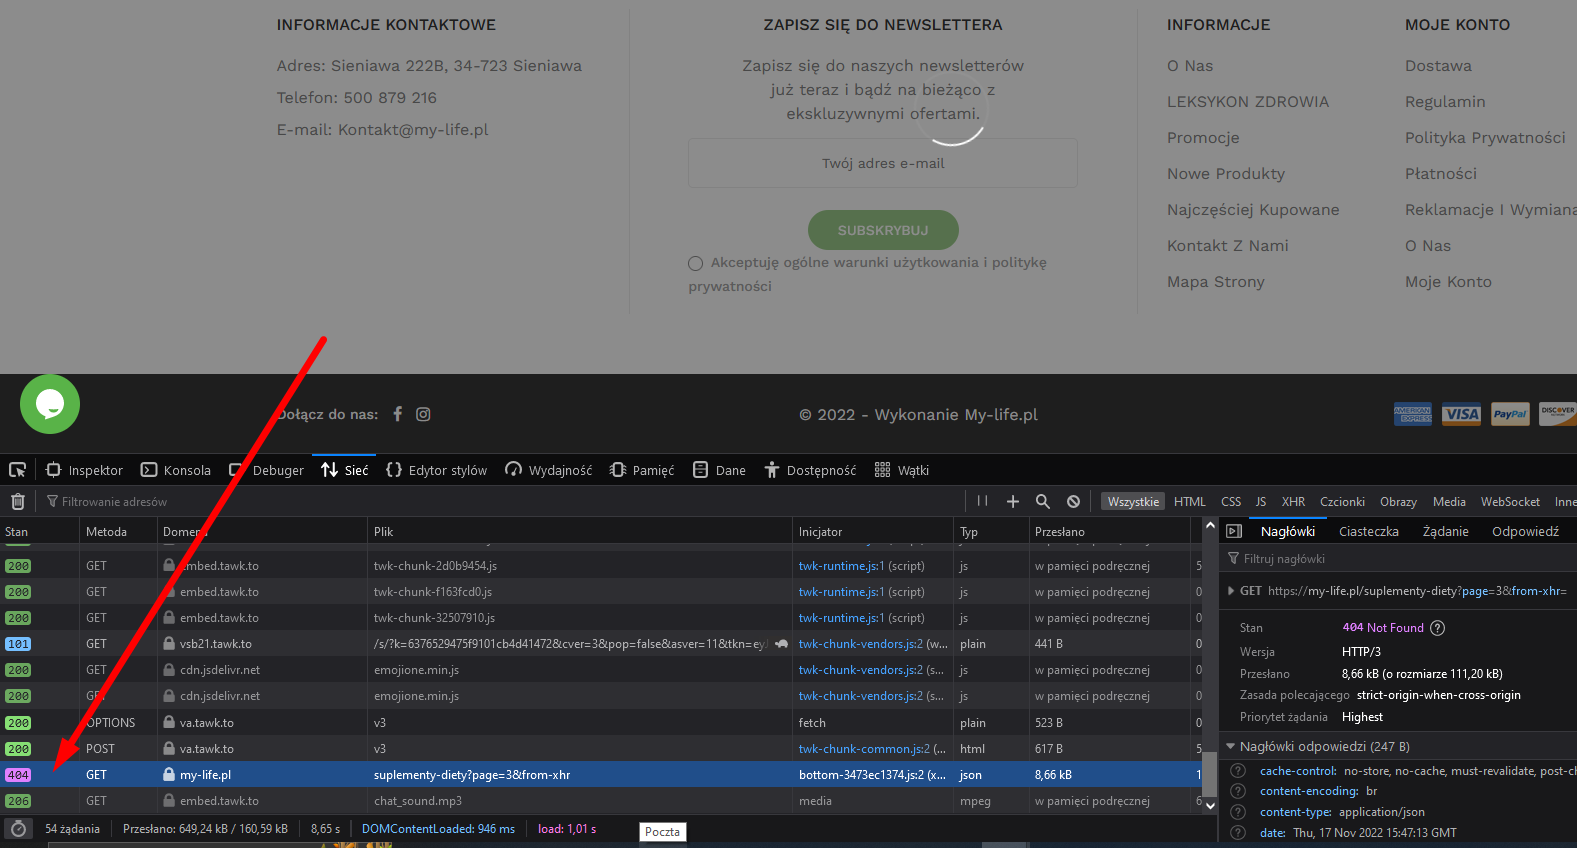Expand the GET request URL details
This screenshot has height=848, width=1577.
click(1231, 591)
